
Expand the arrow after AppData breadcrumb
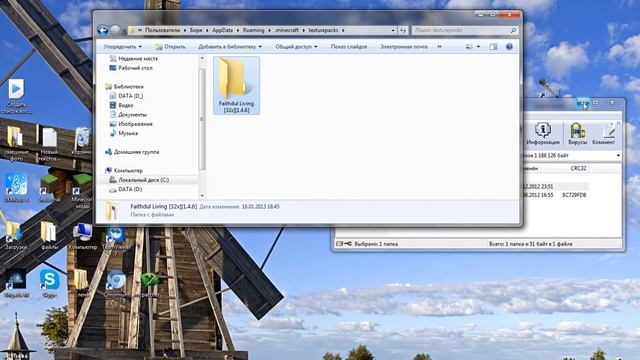tap(238, 30)
